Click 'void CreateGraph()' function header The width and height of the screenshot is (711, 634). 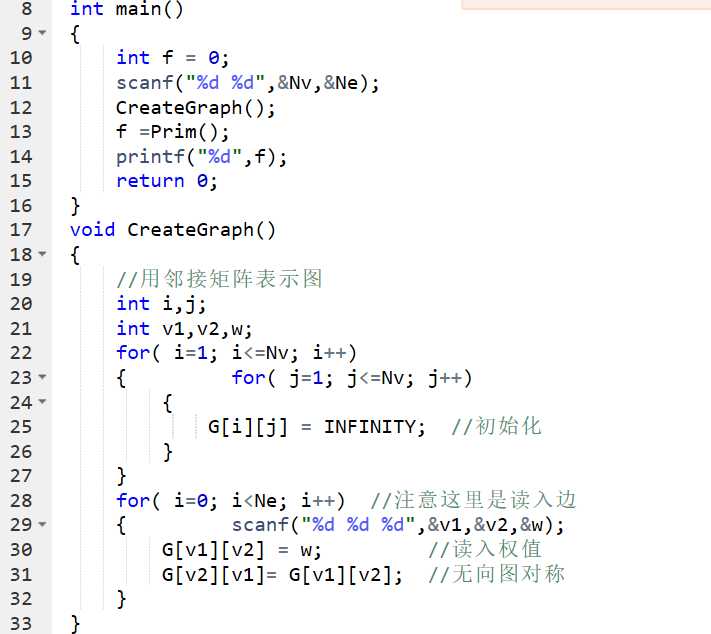pos(173,229)
